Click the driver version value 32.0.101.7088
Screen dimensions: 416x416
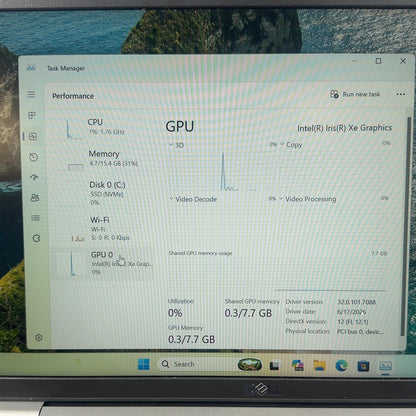click(x=356, y=302)
